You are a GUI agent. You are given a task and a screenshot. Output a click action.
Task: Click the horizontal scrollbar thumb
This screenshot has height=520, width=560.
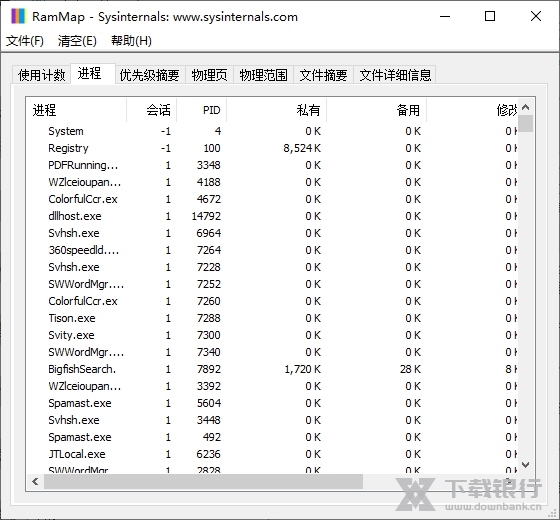(x=204, y=481)
